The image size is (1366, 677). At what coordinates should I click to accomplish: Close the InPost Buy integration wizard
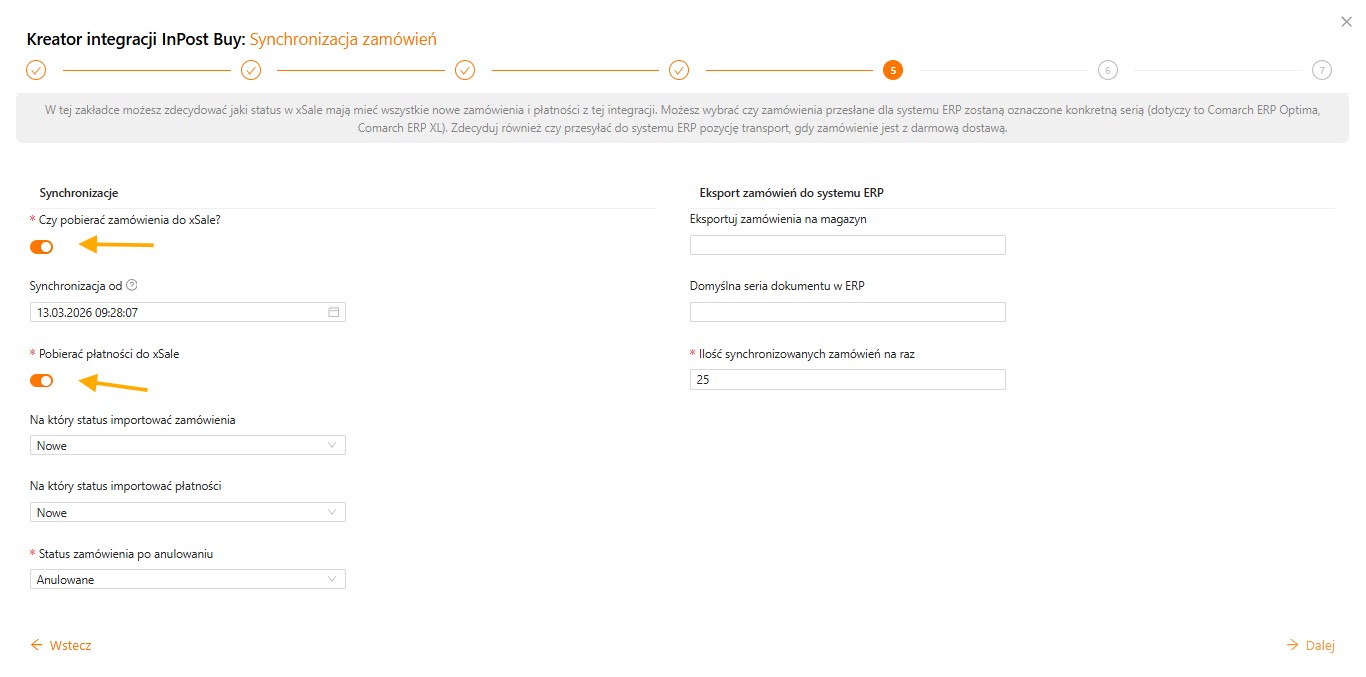(x=1345, y=21)
